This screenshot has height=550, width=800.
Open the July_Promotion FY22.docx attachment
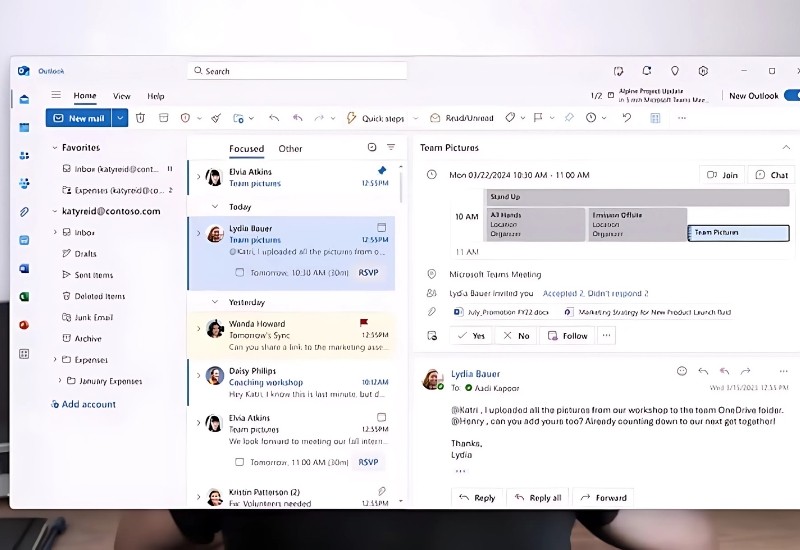[x=502, y=312]
